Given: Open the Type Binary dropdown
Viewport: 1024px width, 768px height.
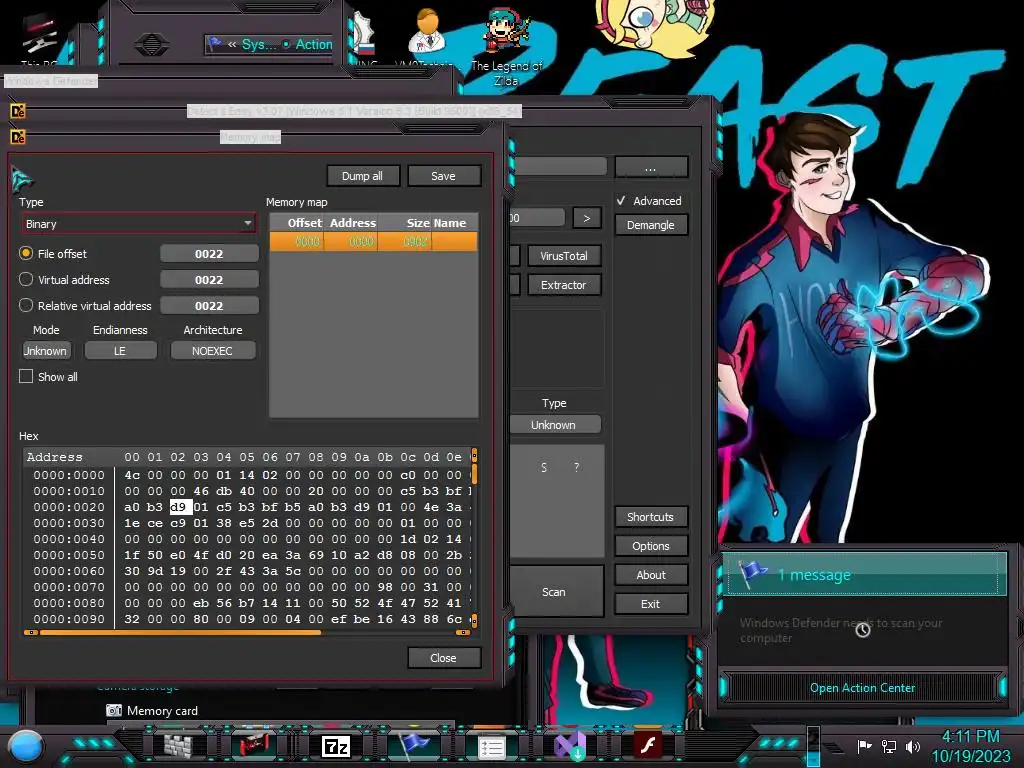Looking at the screenshot, I should coord(138,223).
